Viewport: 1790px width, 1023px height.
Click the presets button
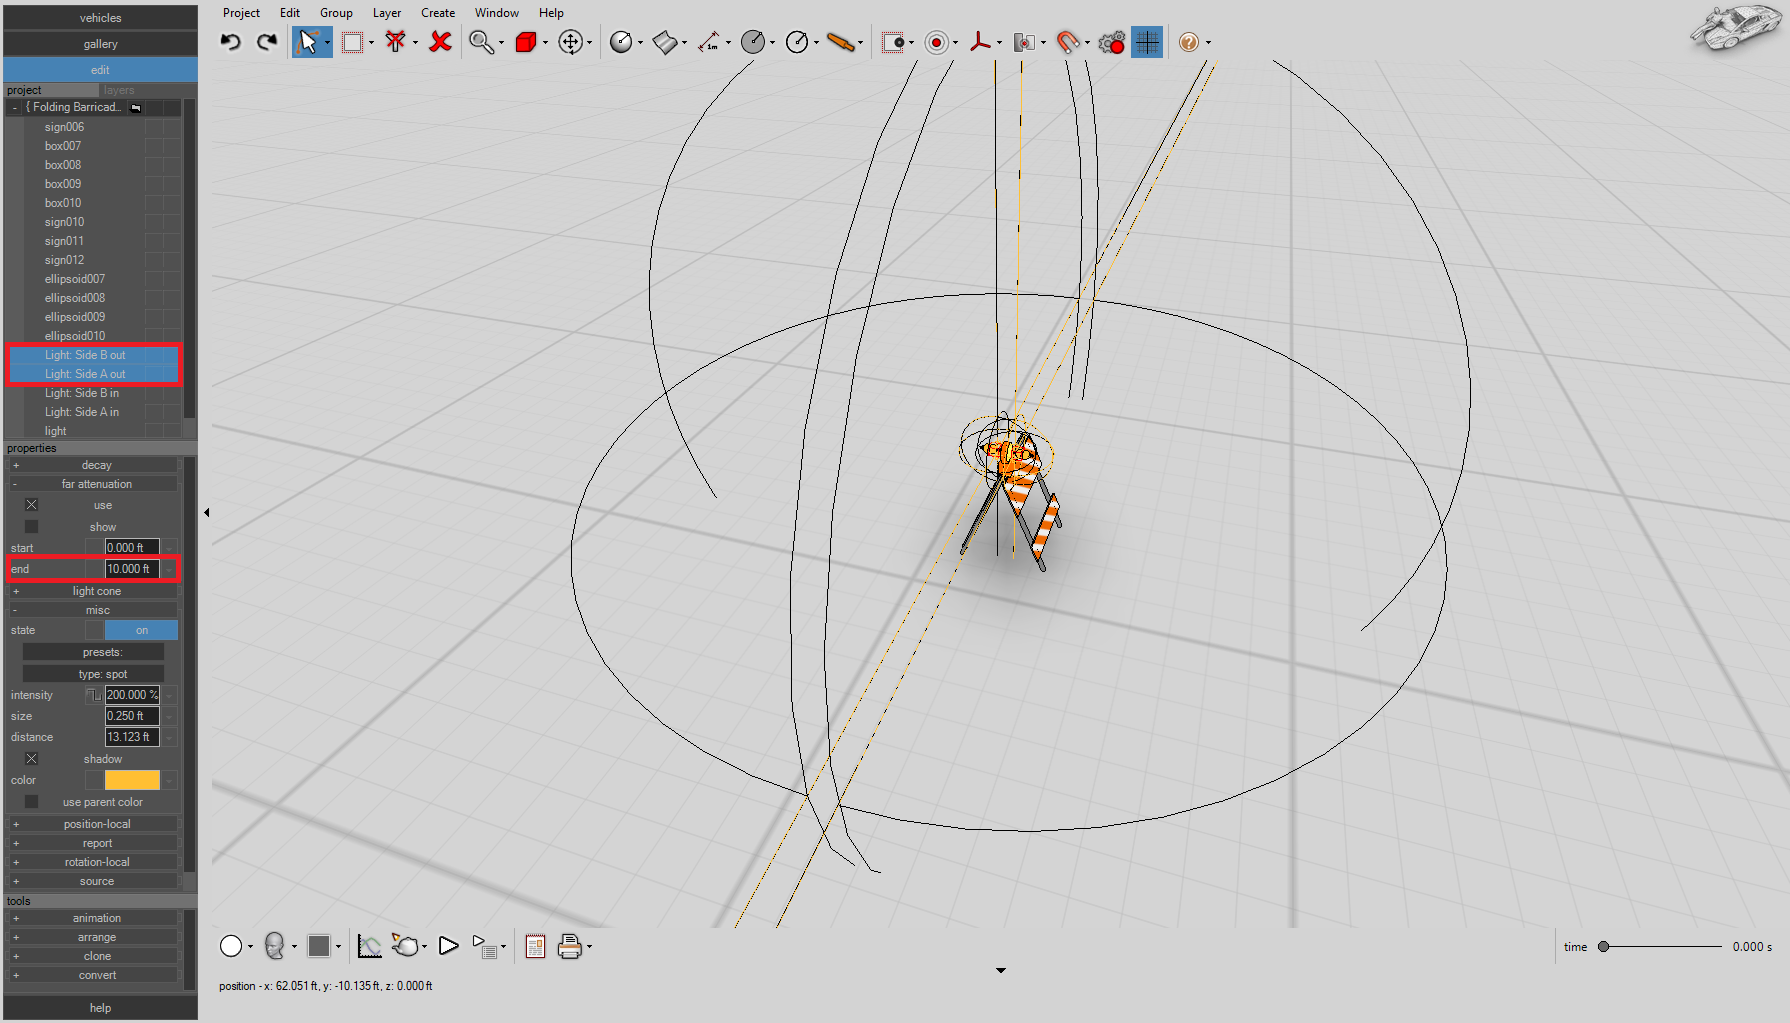(93, 652)
